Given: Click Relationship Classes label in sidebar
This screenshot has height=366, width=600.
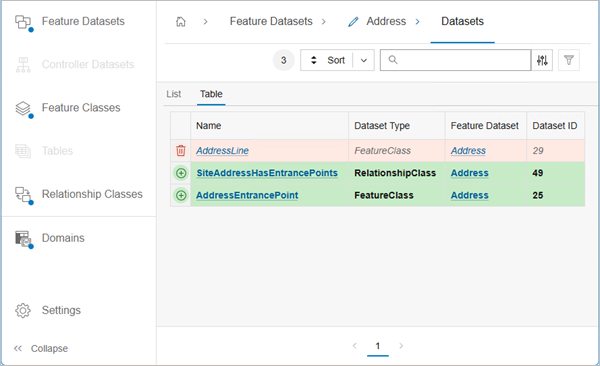Looking at the screenshot, I should (92, 194).
